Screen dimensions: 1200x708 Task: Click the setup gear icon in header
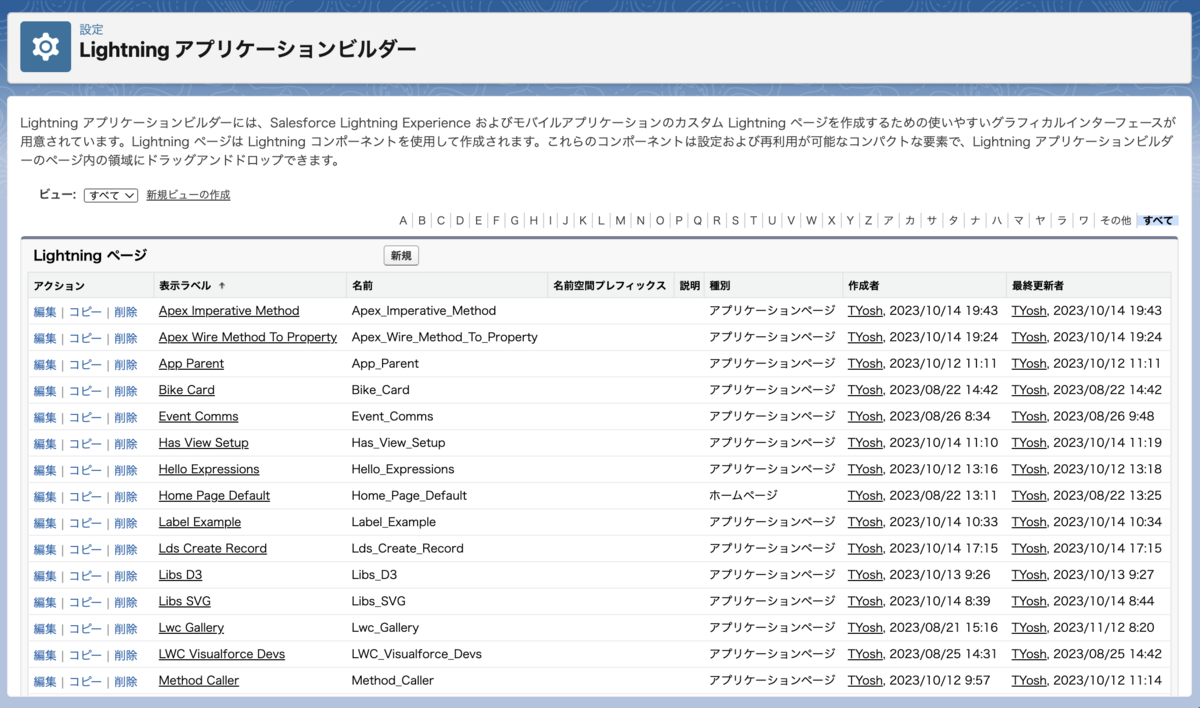click(46, 47)
